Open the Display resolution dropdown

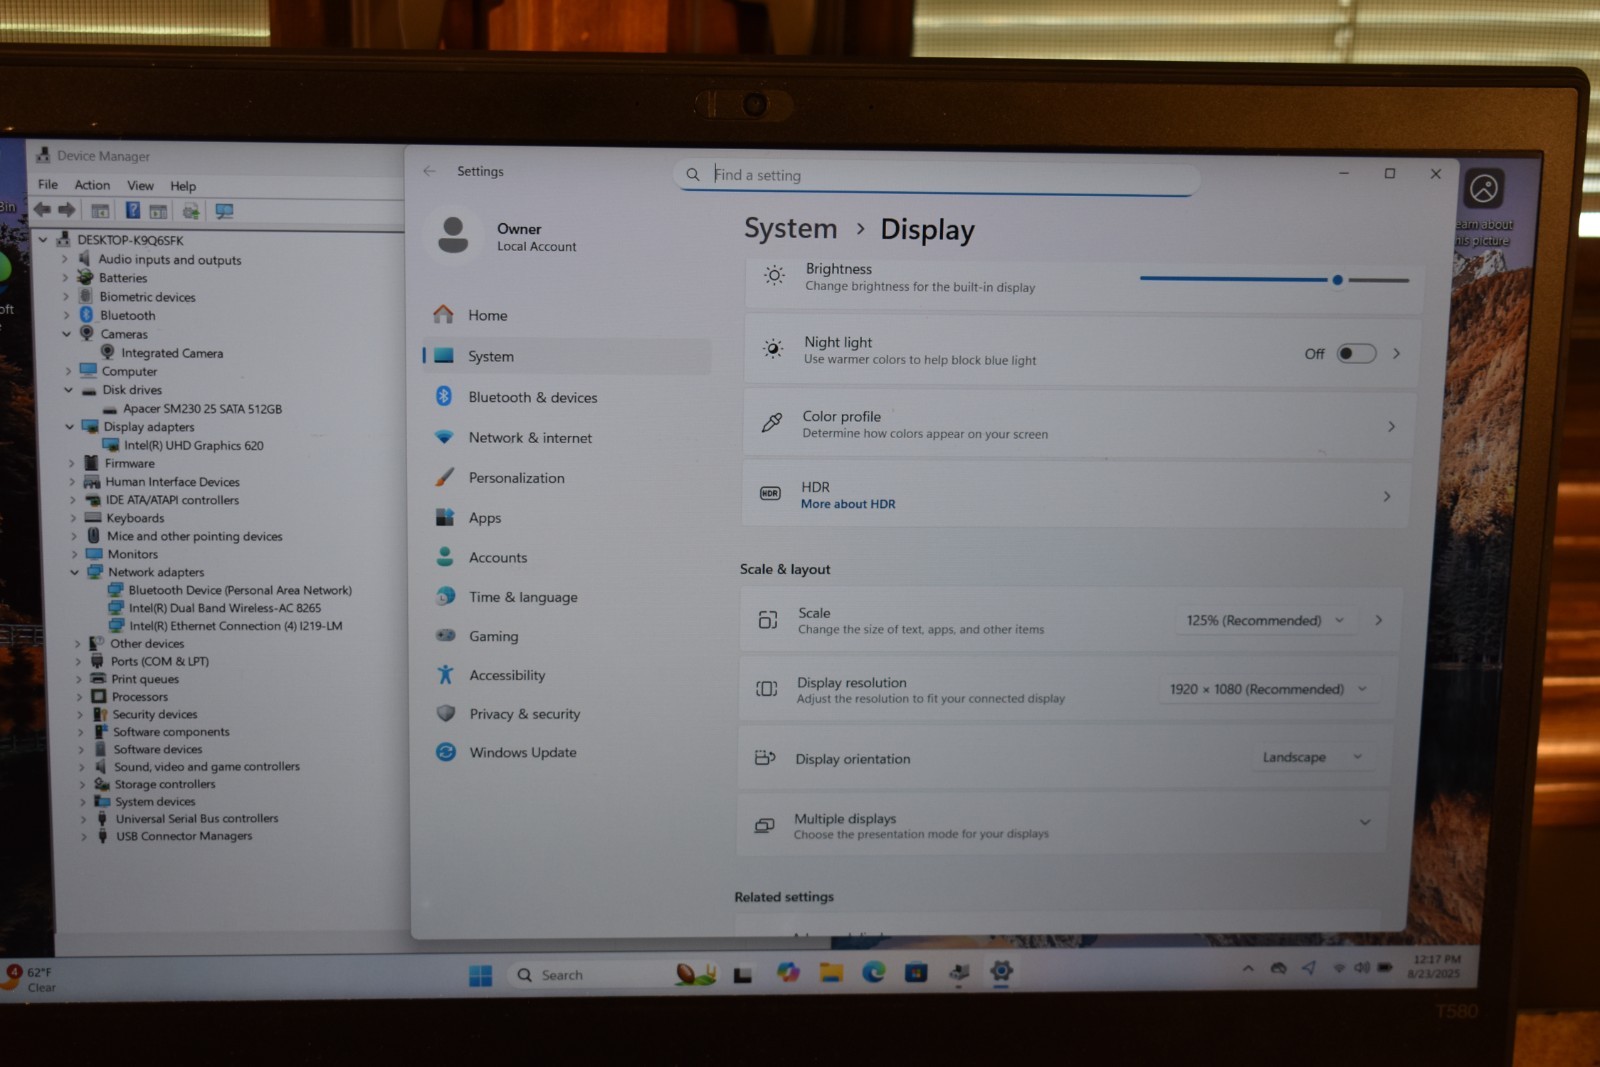point(1268,689)
